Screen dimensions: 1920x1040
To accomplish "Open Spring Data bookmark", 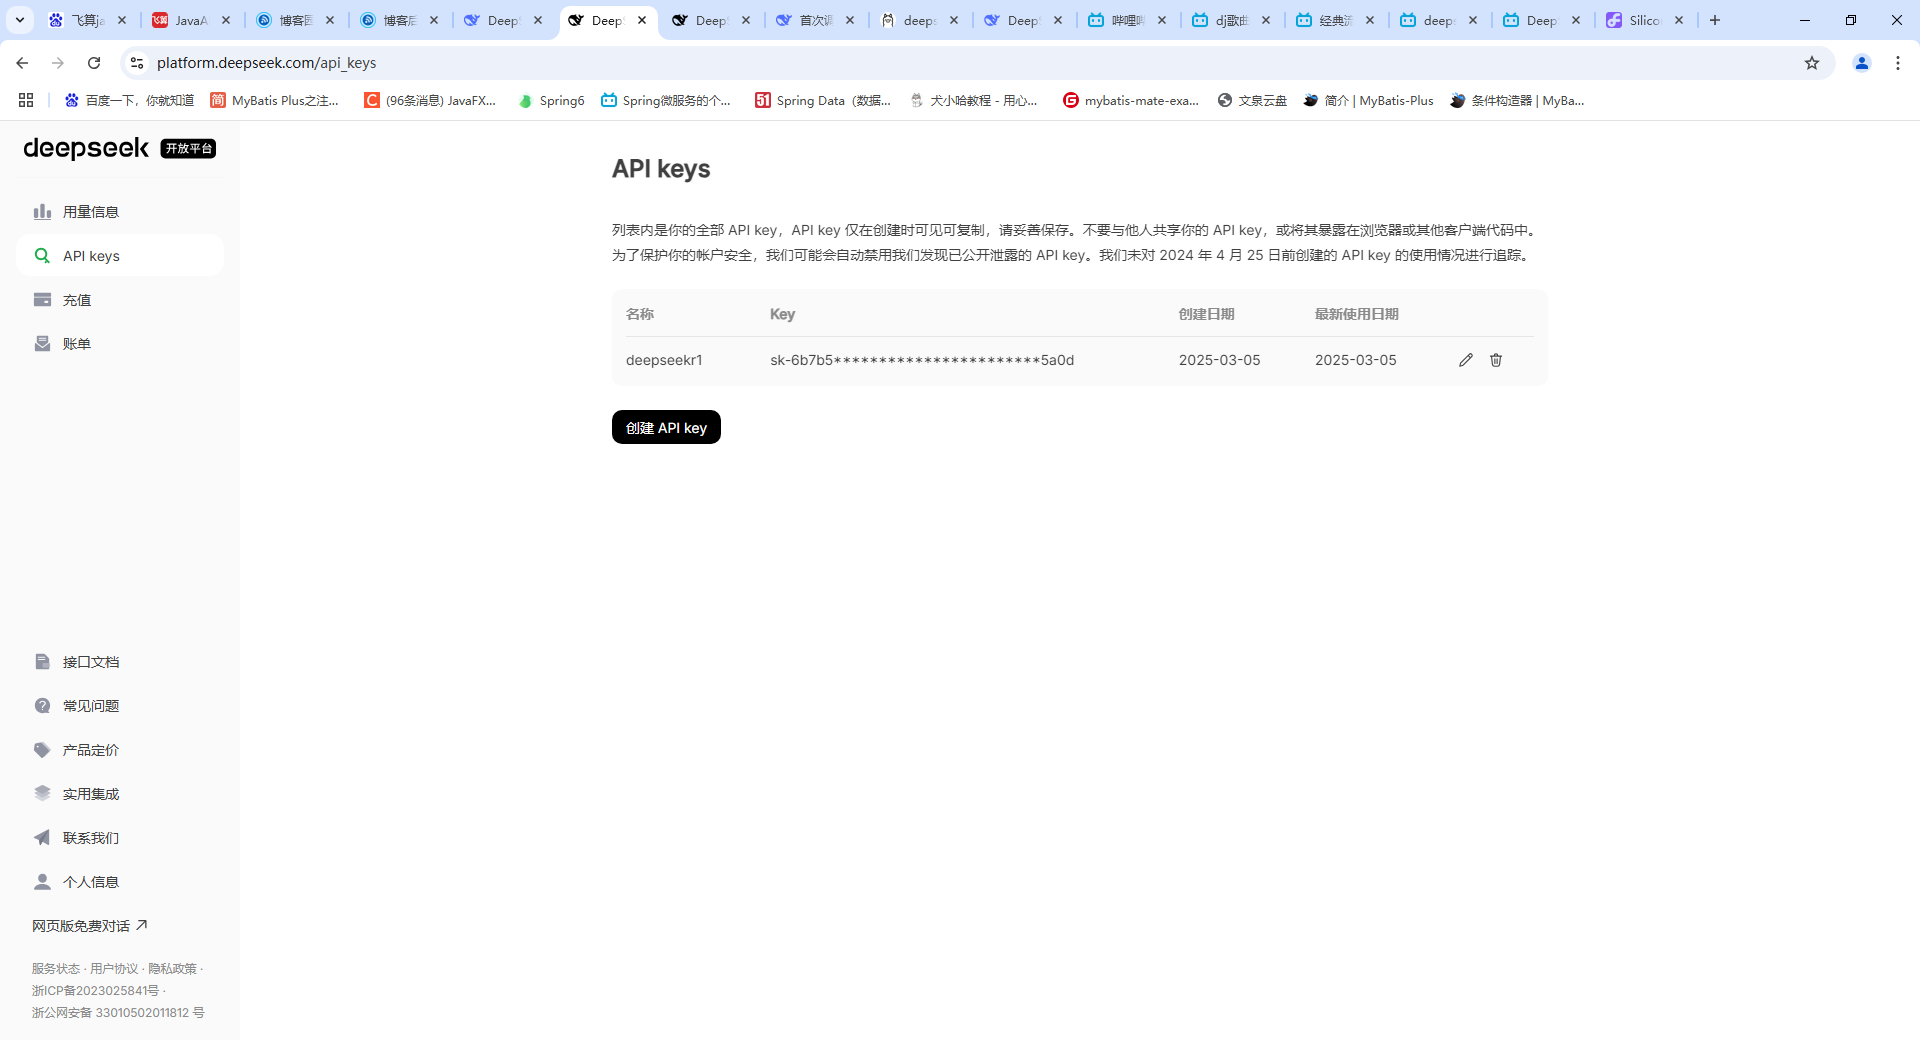I will [823, 100].
